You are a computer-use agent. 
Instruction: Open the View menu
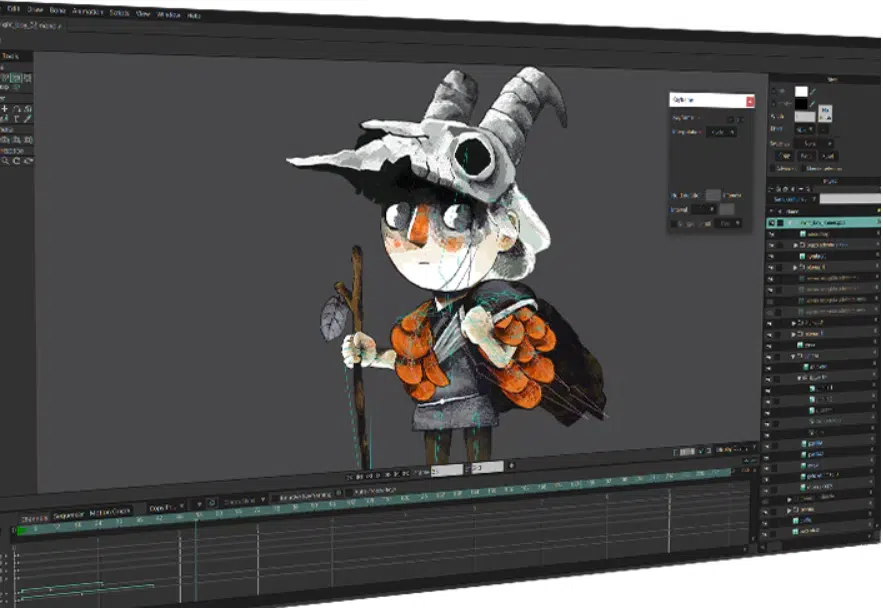coord(143,14)
